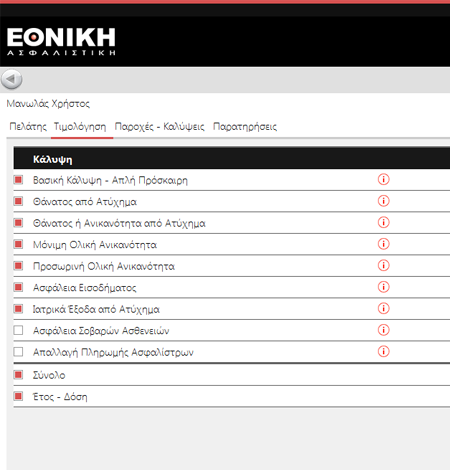The image size is (450, 470).
Task: Toggle the Σύνολο checkbox
Action: coord(18,375)
